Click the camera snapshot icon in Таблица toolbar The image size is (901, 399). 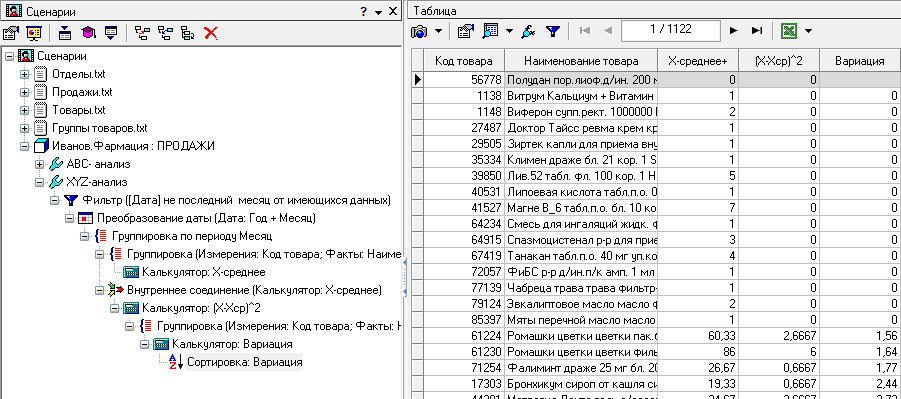click(420, 31)
